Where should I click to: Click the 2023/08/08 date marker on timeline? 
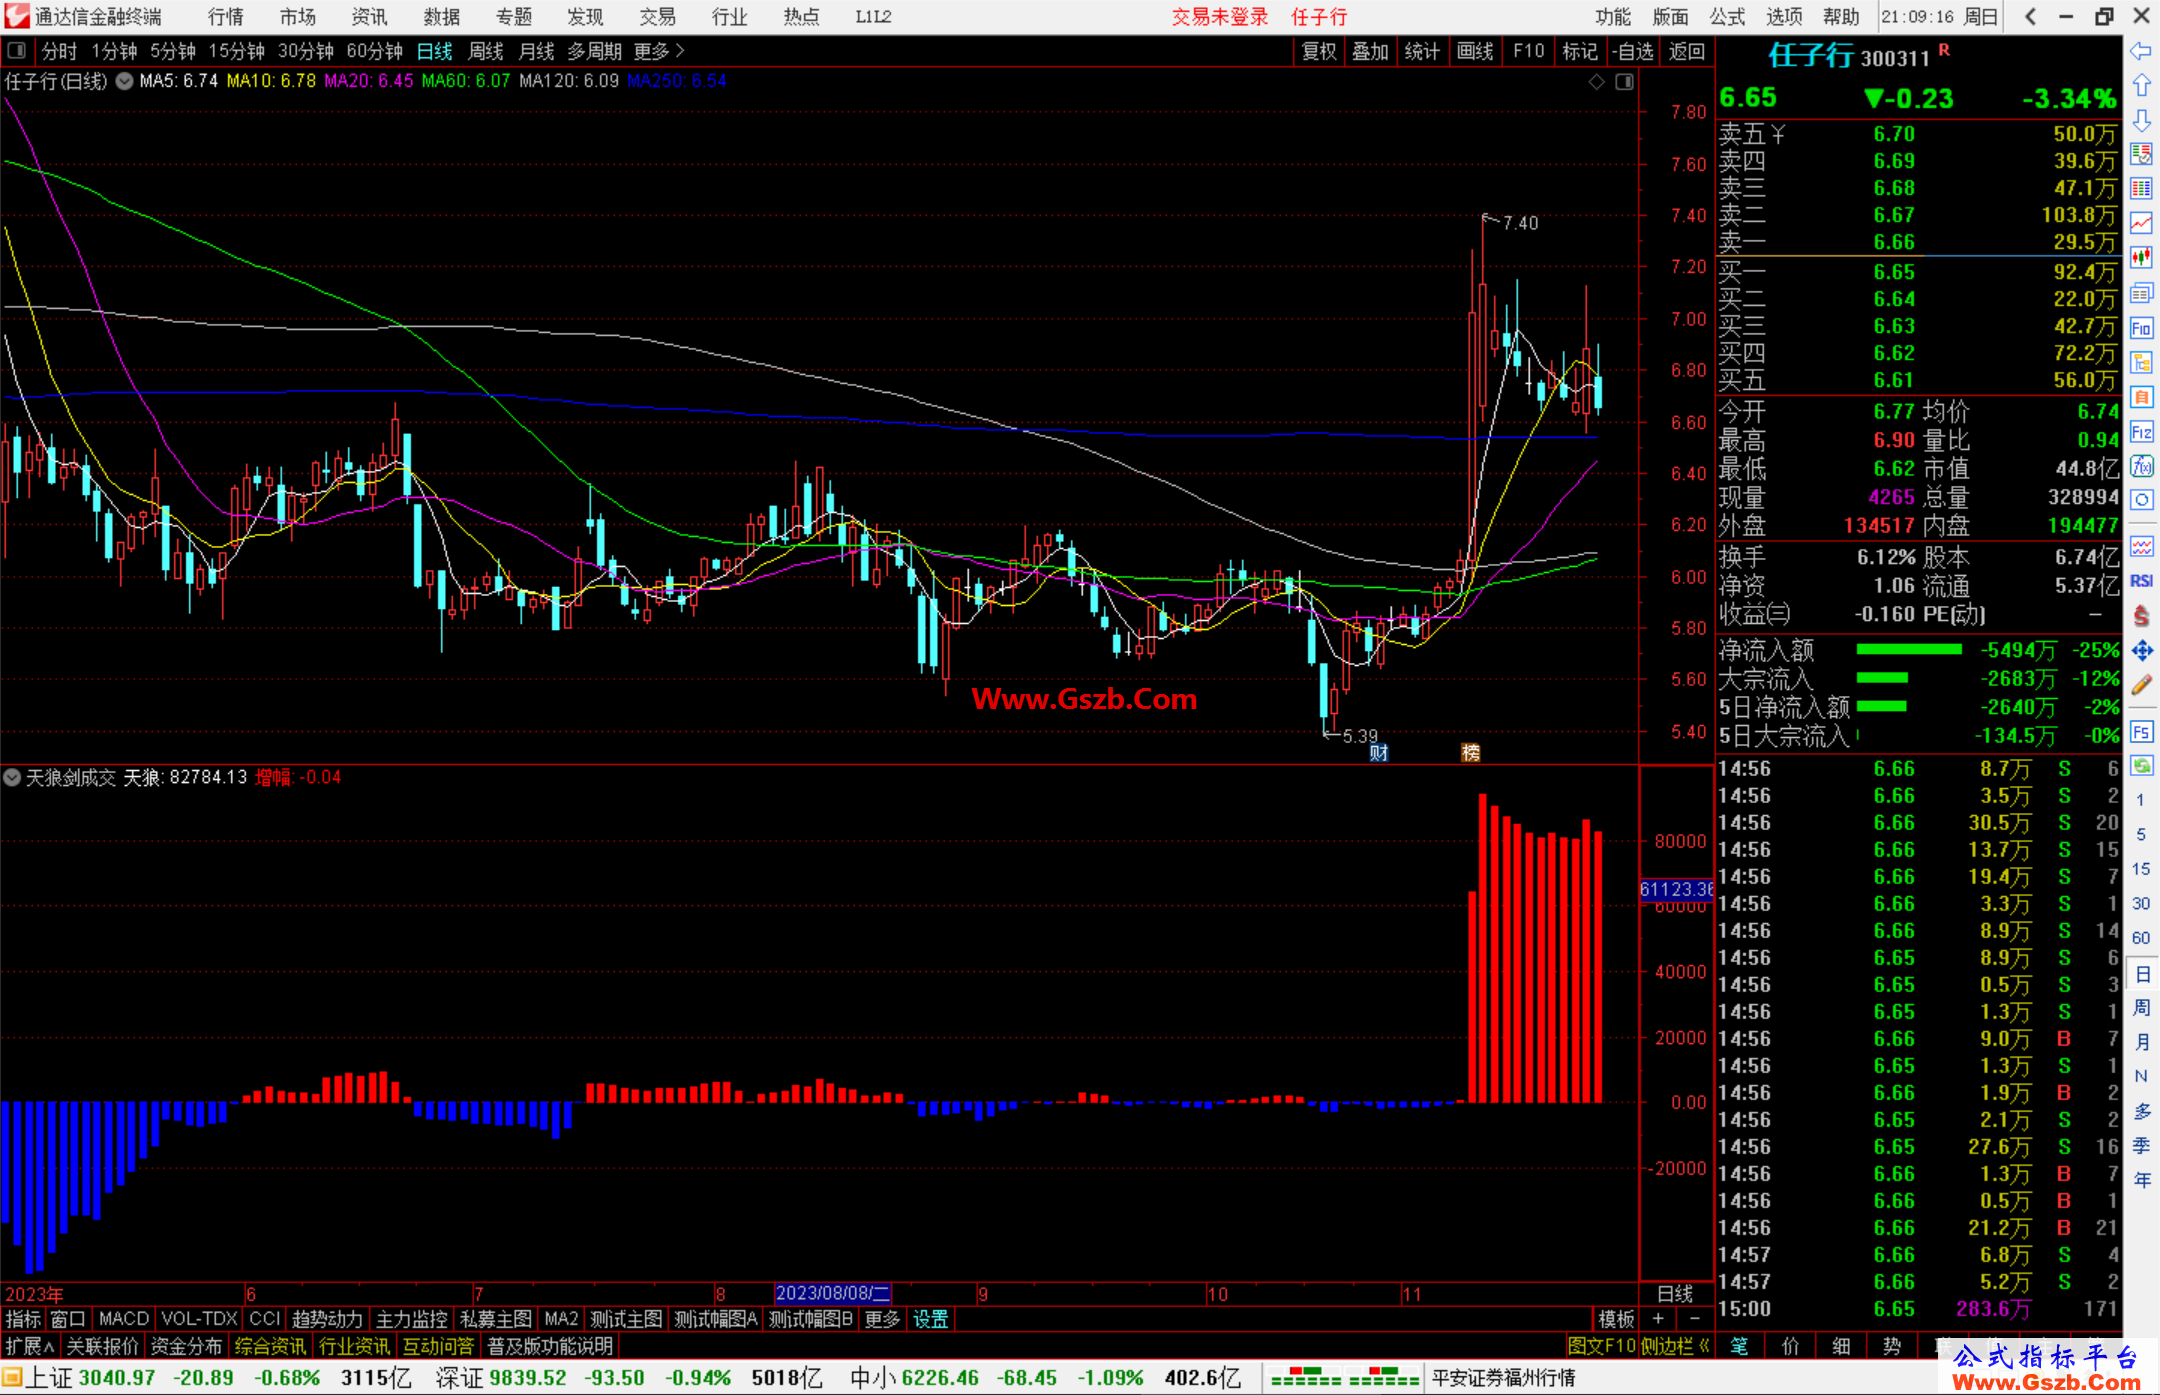(x=833, y=1293)
